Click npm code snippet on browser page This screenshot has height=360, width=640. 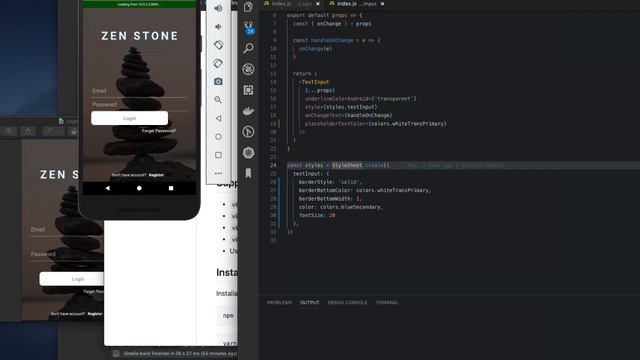click(x=227, y=316)
